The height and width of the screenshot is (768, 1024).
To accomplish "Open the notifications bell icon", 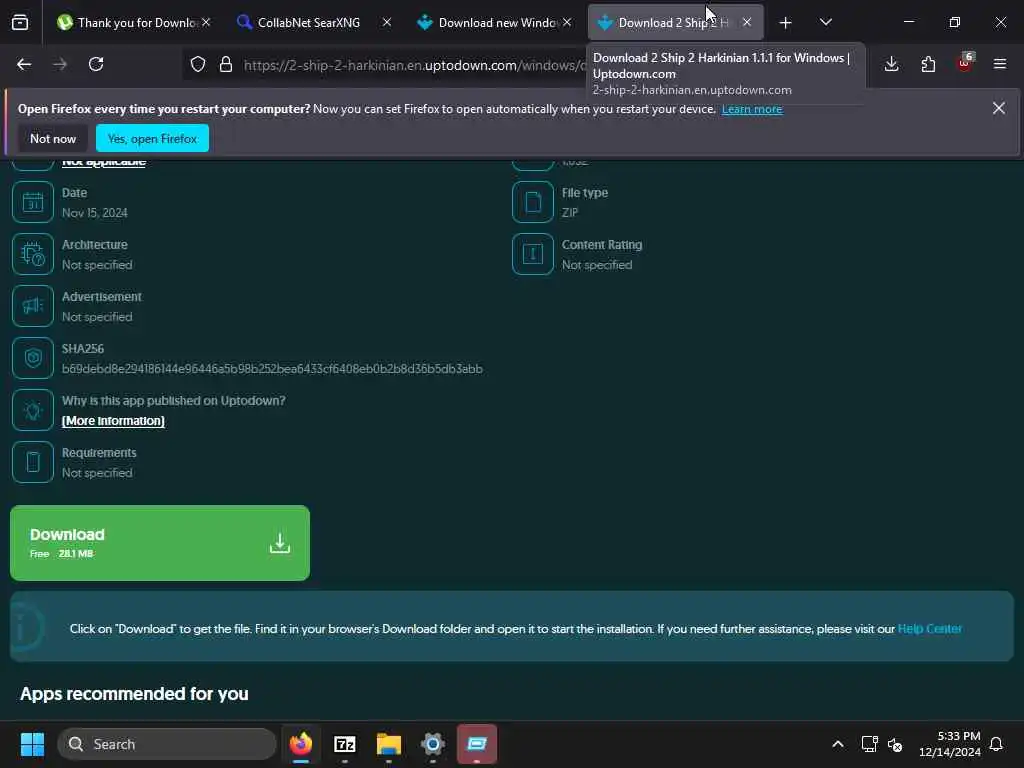I will (997, 744).
